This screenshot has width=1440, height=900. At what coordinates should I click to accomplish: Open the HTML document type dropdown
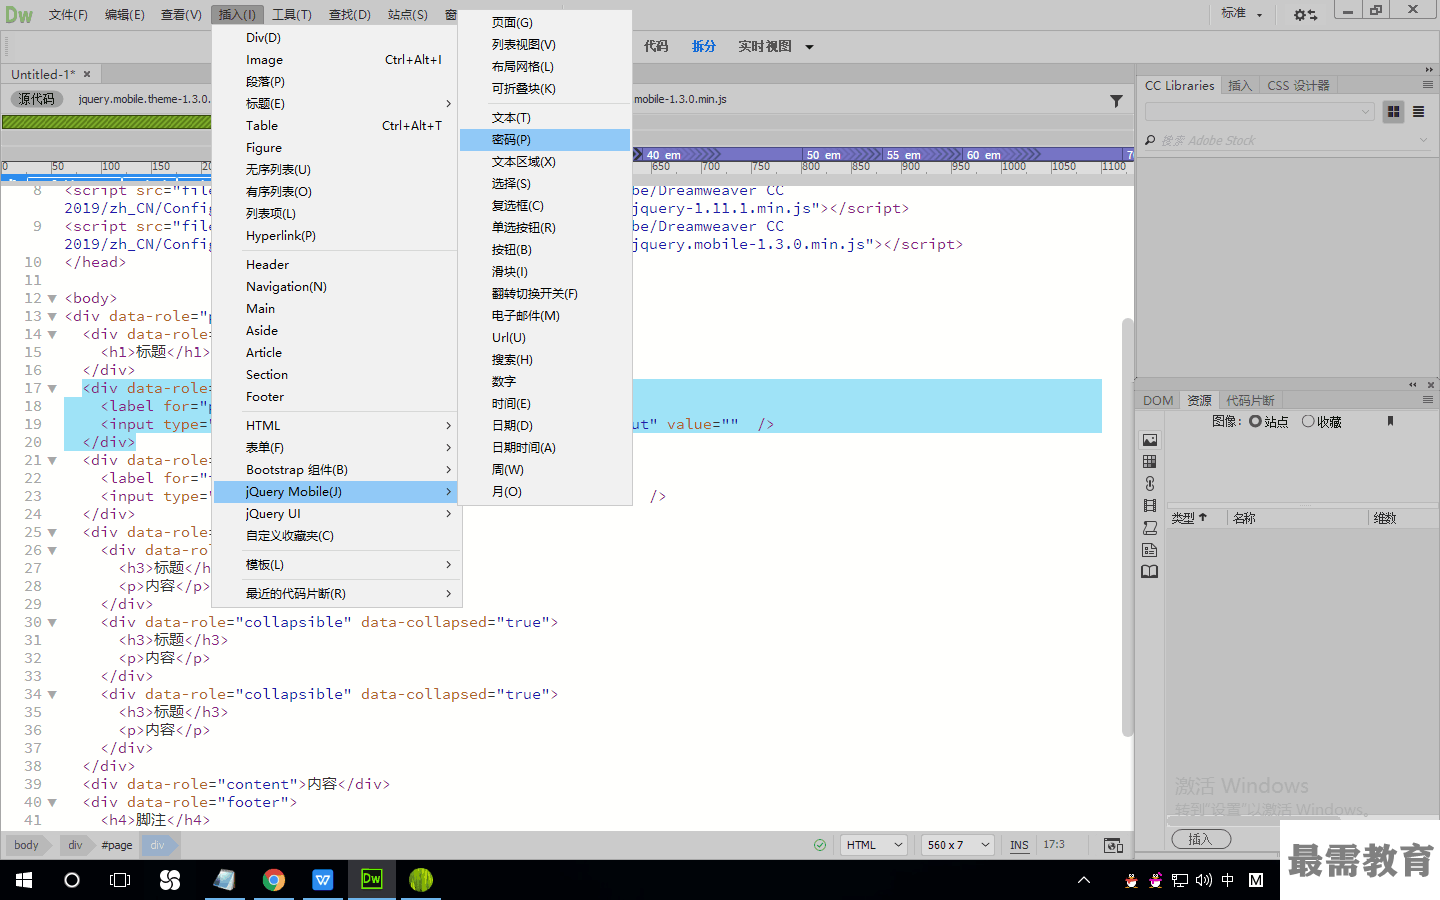[873, 845]
